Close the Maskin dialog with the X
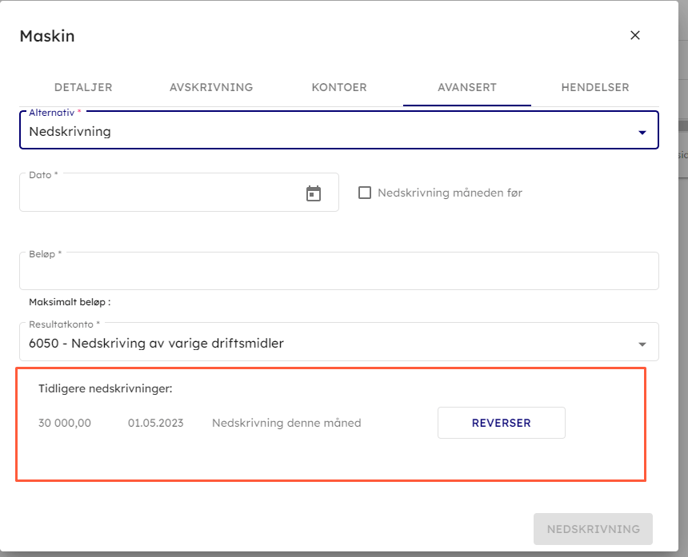The width and height of the screenshot is (688, 557). [x=635, y=35]
